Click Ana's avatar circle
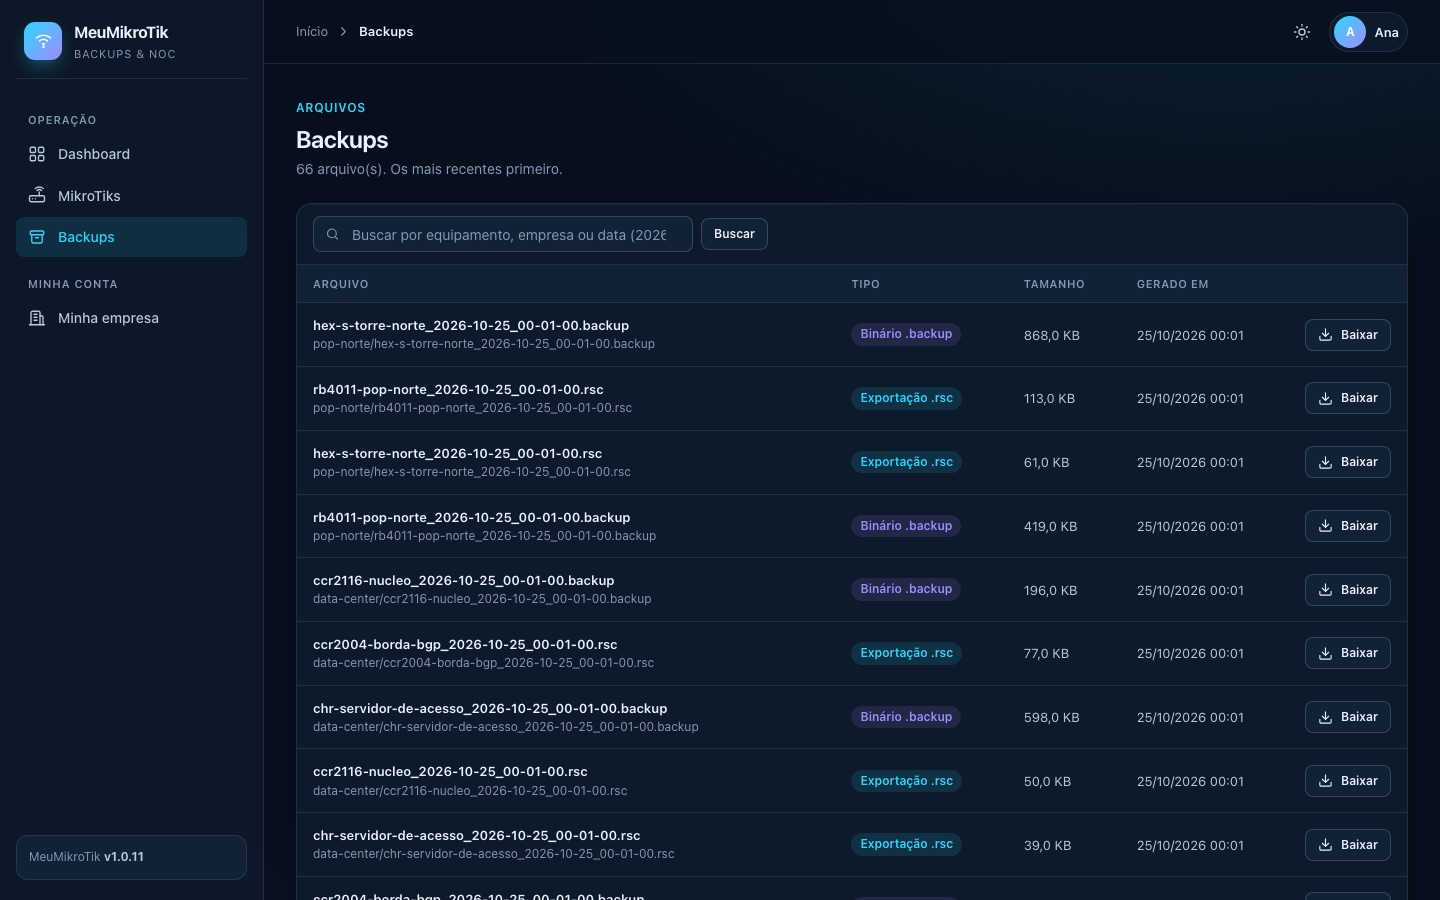Viewport: 1440px width, 900px height. (1350, 32)
